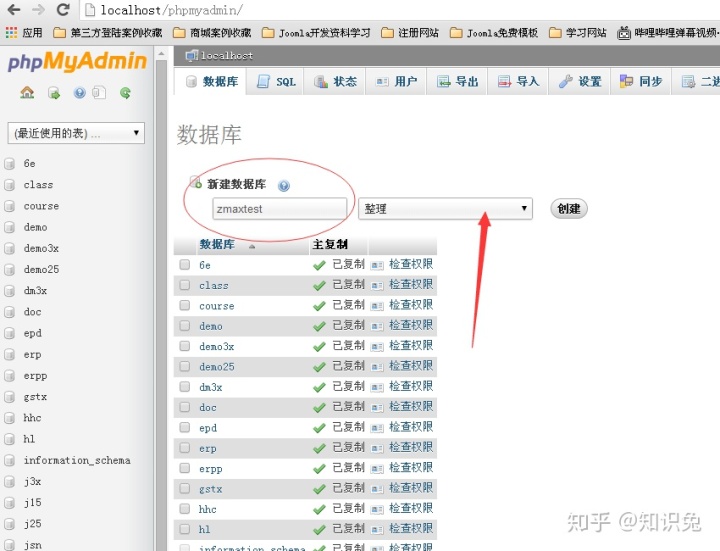This screenshot has height=551, width=720.
Task: Open the erpp database link in table
Action: point(211,469)
